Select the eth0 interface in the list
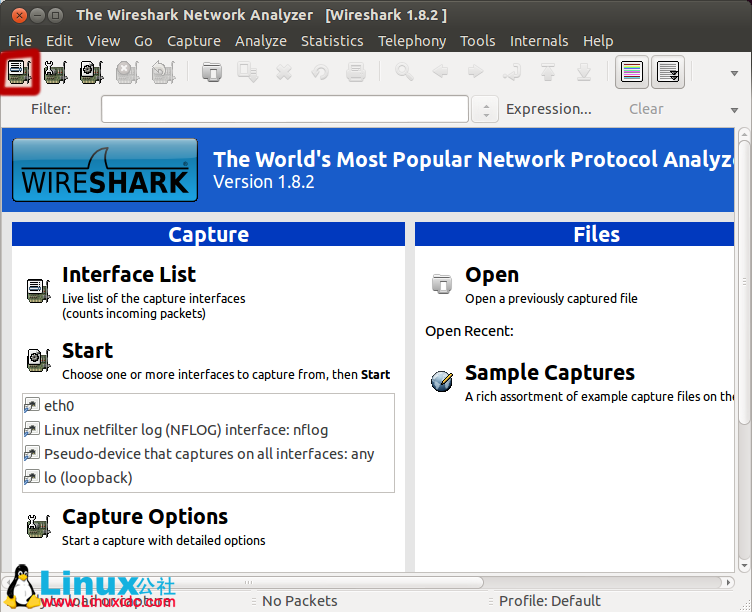752x612 pixels. point(208,406)
